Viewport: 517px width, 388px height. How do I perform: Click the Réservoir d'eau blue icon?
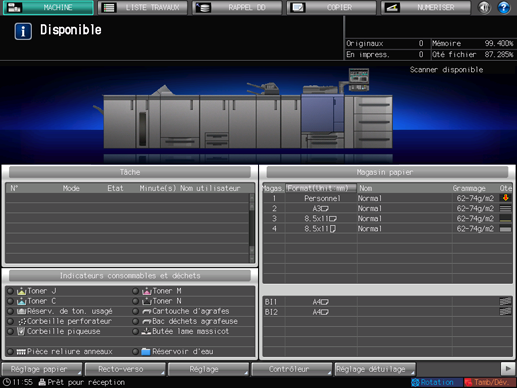pyautogui.click(x=146, y=351)
